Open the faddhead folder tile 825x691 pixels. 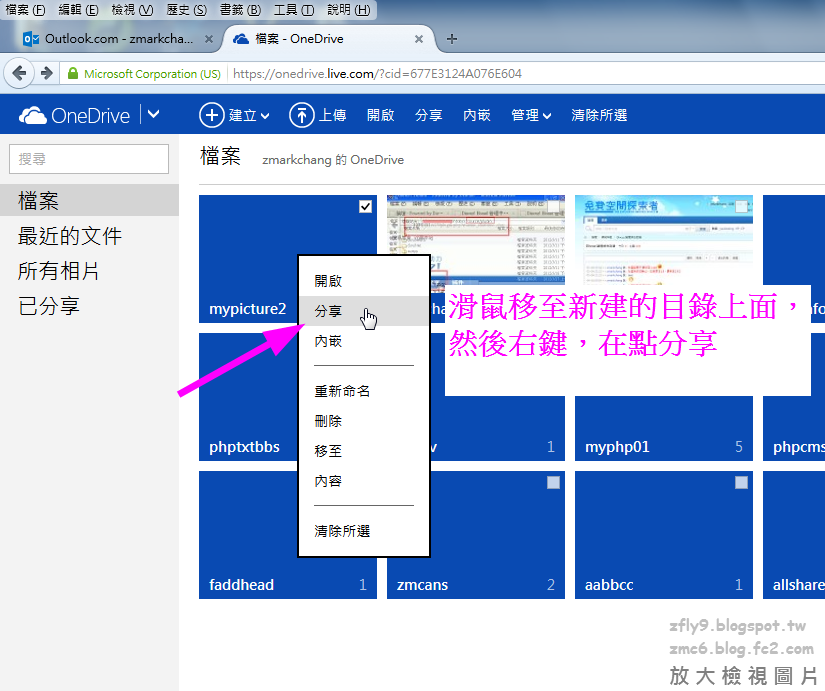click(247, 535)
